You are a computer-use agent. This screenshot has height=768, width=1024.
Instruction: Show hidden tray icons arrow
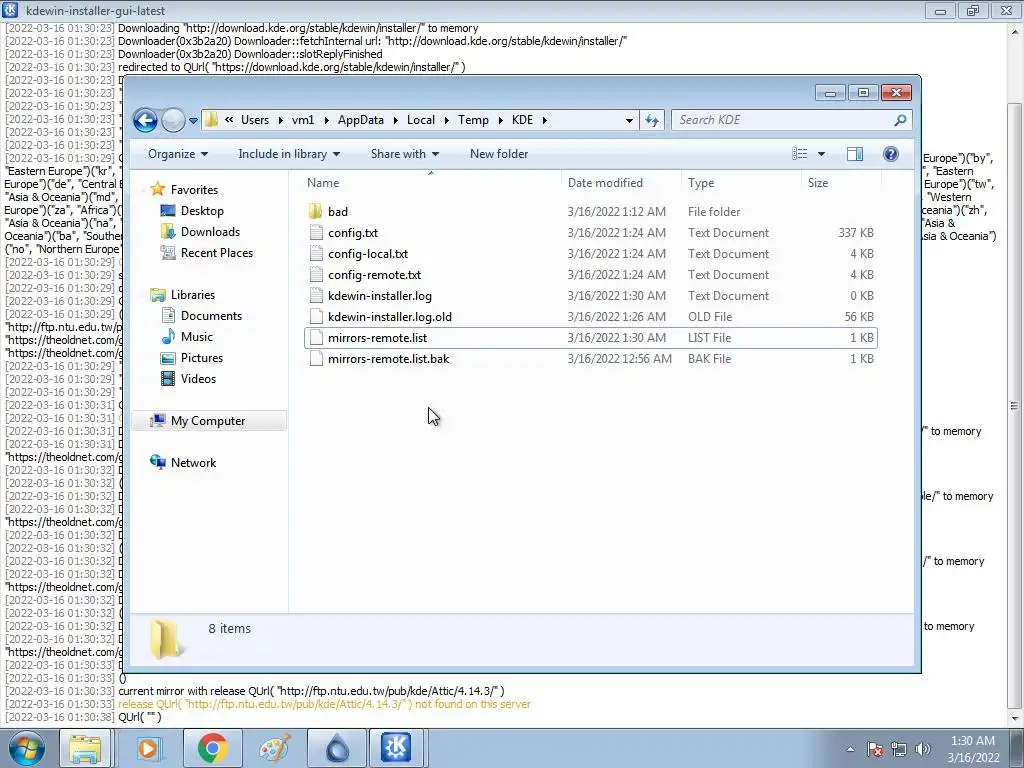click(x=850, y=749)
